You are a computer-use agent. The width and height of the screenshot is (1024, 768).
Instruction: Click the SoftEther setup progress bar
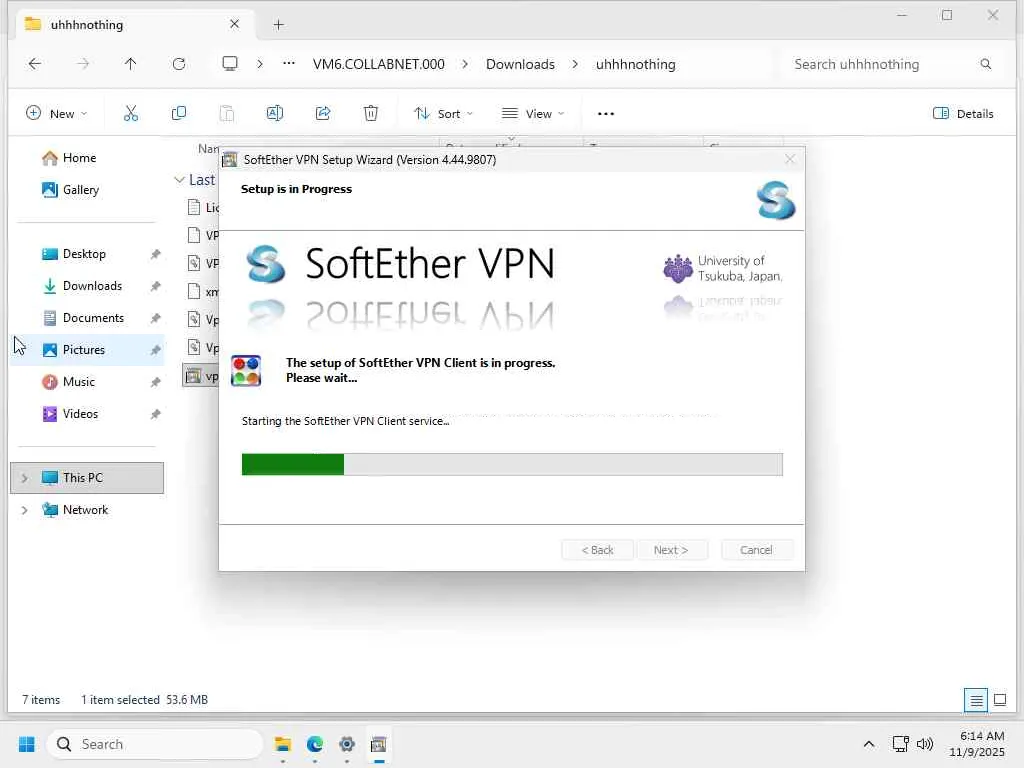[512, 464]
